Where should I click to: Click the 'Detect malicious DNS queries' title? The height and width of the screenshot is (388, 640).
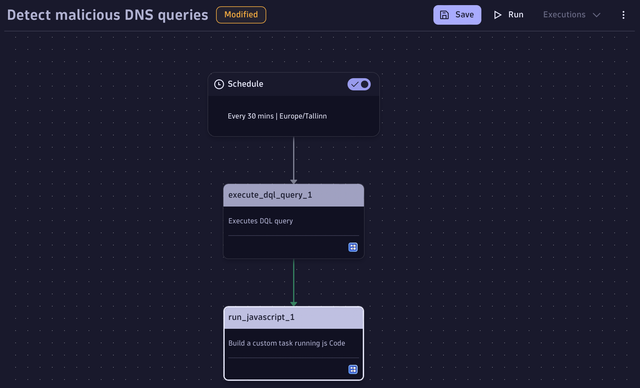pyautogui.click(x=108, y=15)
